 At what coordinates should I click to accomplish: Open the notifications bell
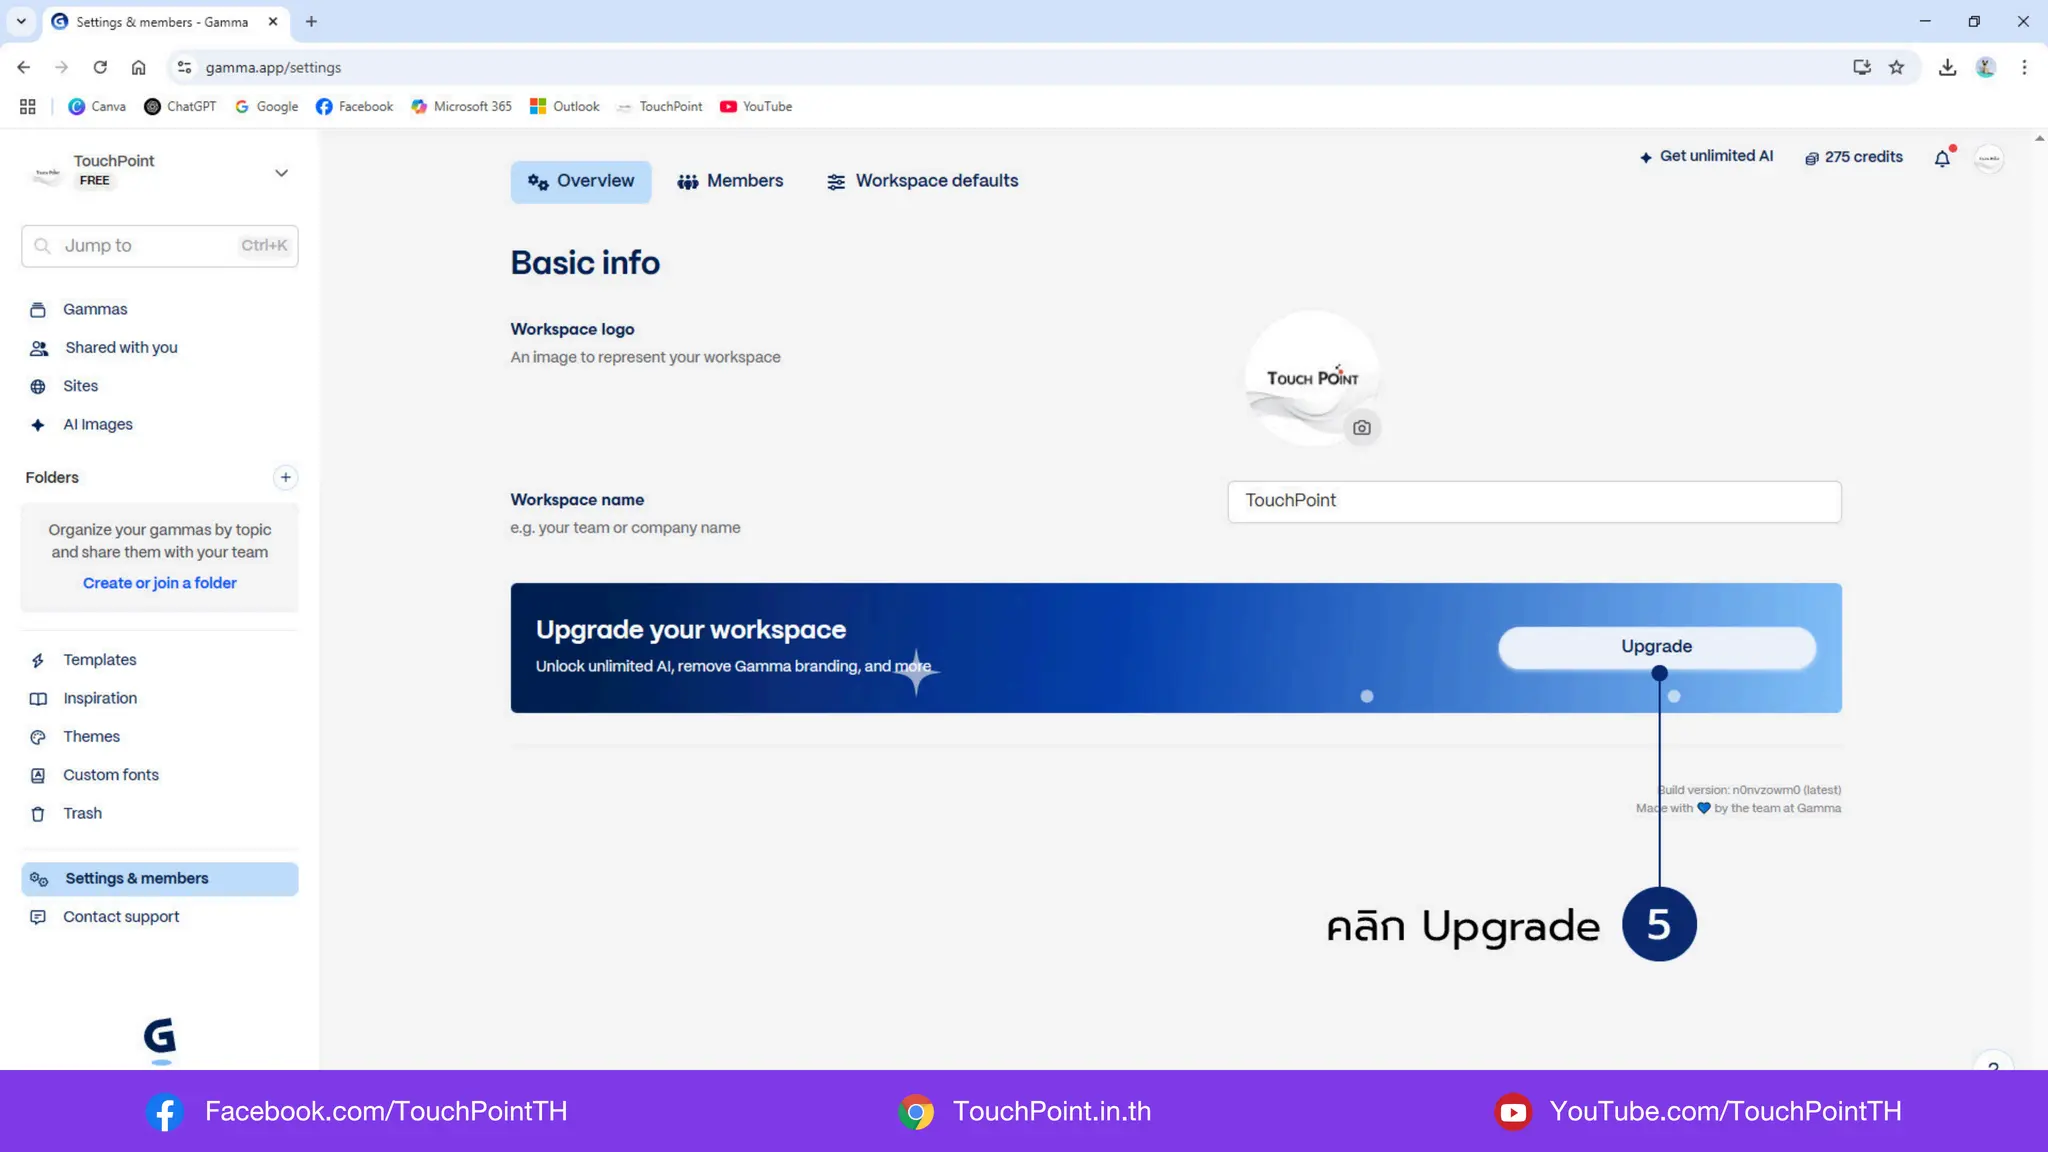tap(1941, 158)
